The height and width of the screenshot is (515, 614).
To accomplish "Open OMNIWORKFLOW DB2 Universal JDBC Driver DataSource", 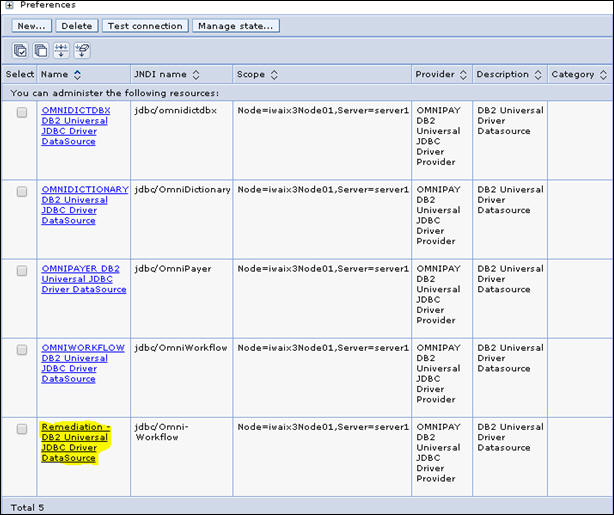I will (83, 363).
